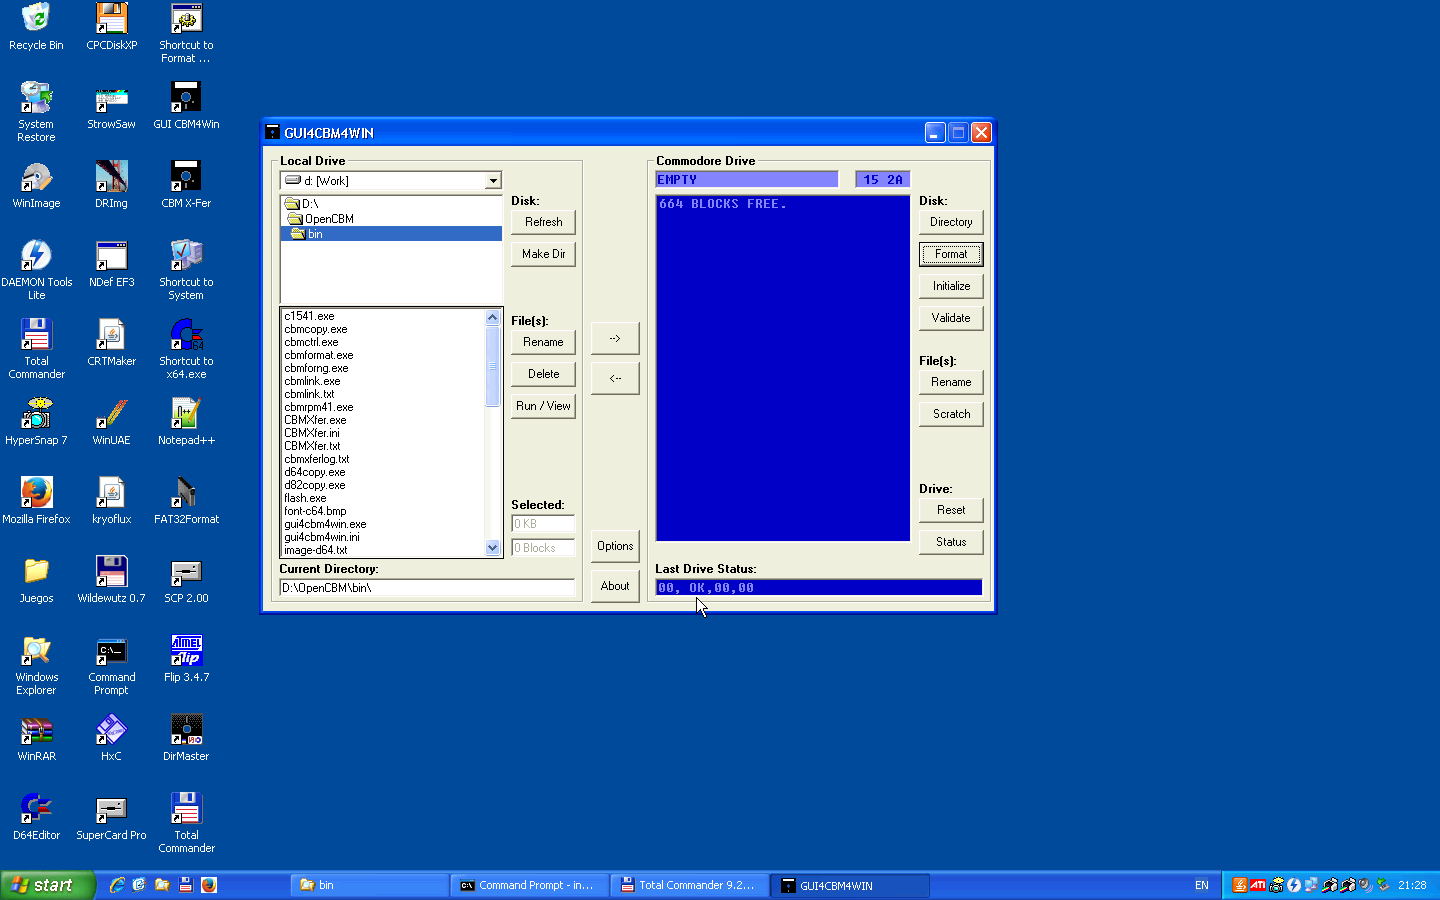Select the DRImg desktop icon

pyautogui.click(x=111, y=185)
